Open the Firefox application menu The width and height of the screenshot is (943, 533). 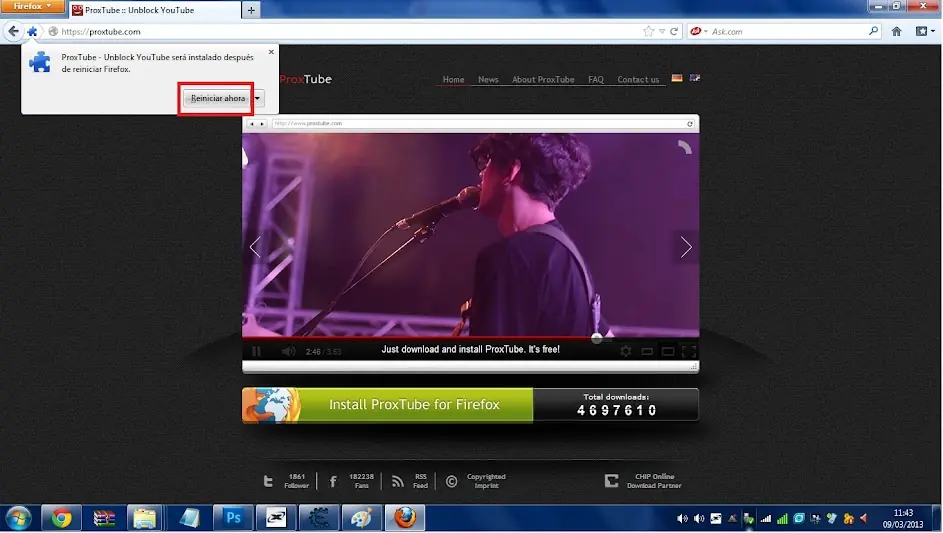pos(32,6)
